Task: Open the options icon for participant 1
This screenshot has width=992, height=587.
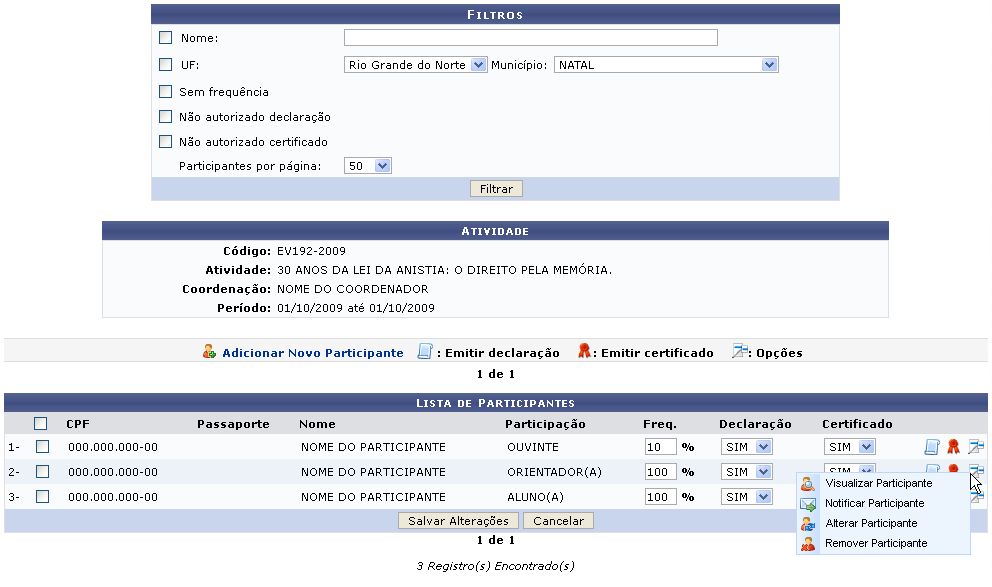Action: click(975, 447)
